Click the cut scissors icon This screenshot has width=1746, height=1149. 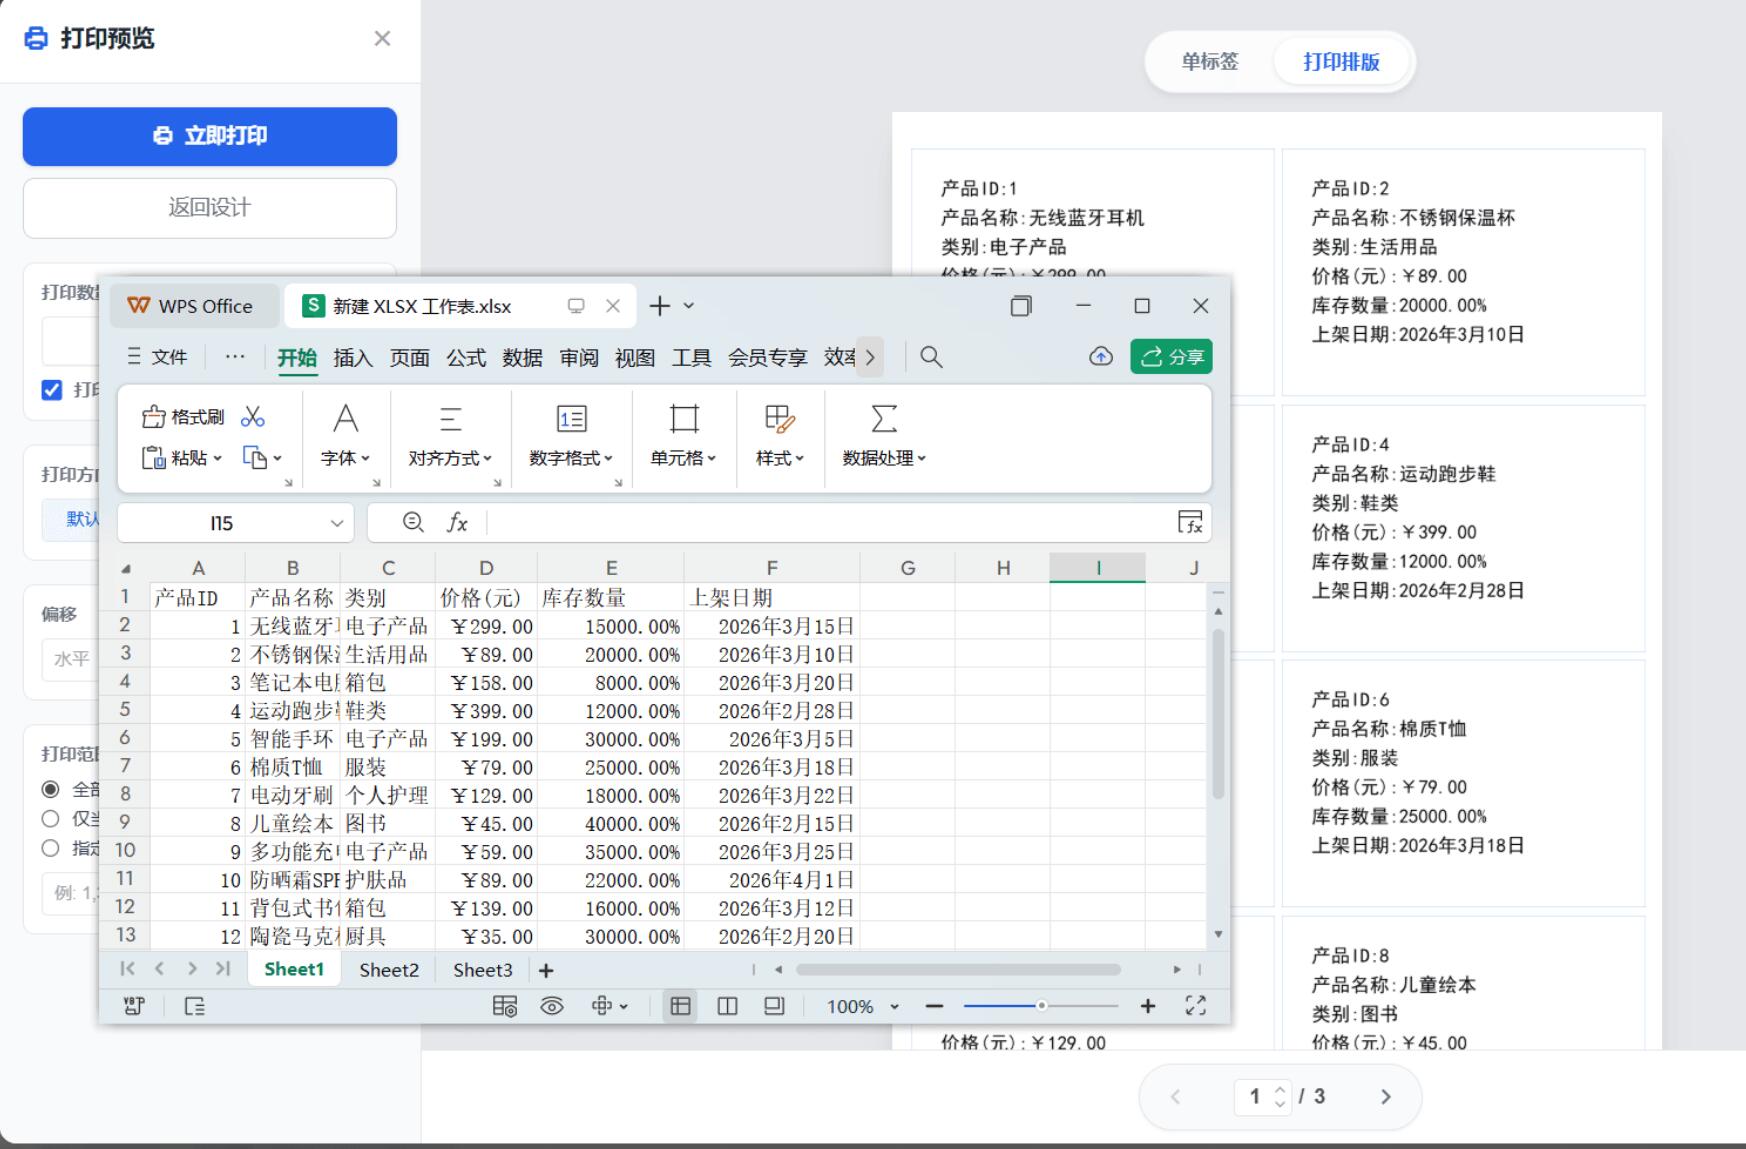pyautogui.click(x=253, y=417)
